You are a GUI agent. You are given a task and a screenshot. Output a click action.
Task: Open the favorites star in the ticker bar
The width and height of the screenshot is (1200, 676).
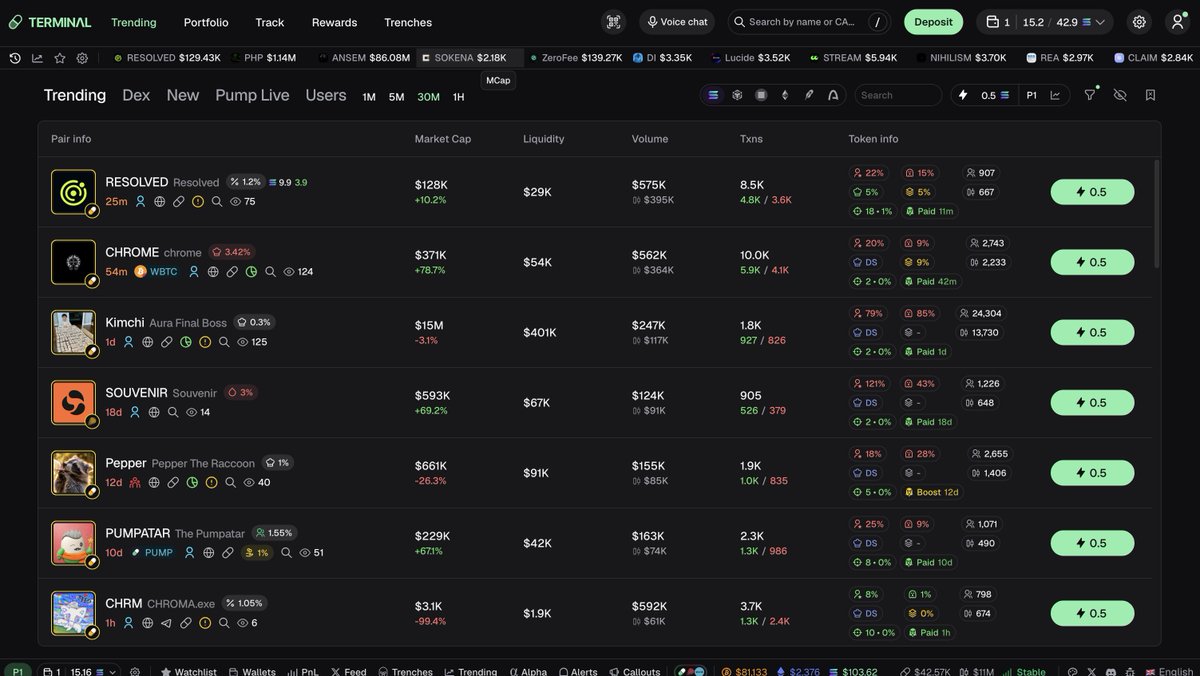point(59,58)
